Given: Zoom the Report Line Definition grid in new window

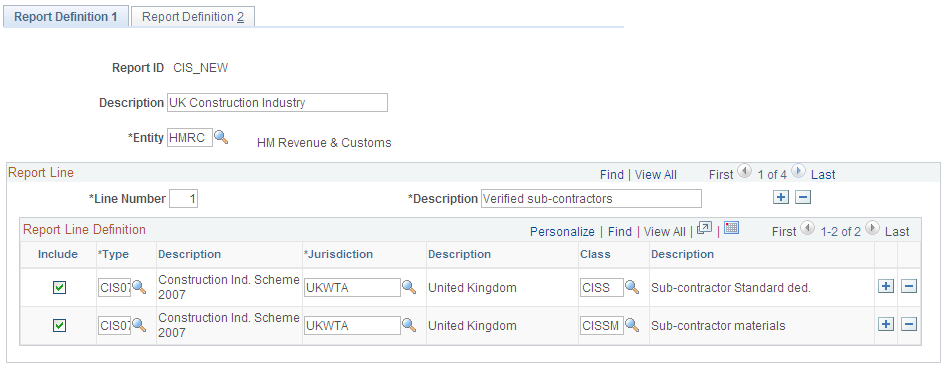Looking at the screenshot, I should 704,228.
